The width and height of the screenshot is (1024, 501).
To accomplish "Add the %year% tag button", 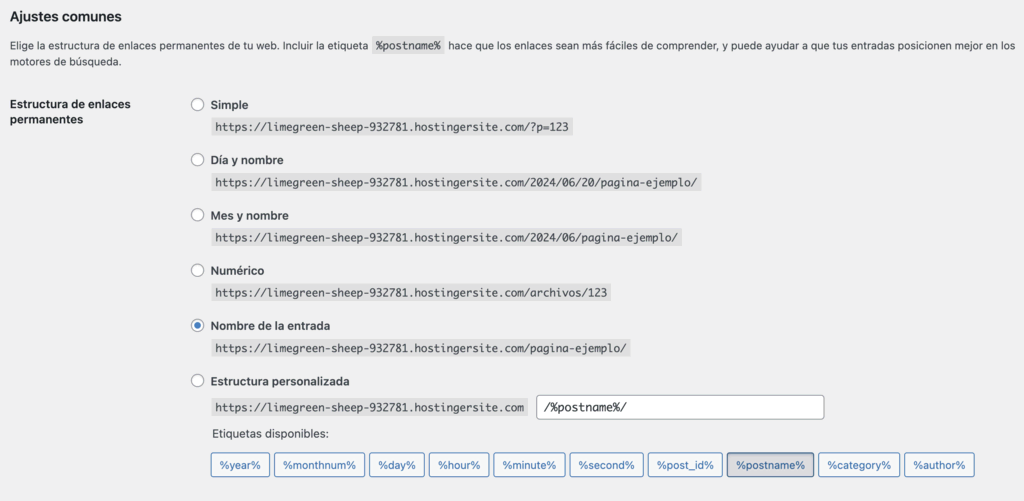I will pos(240,465).
